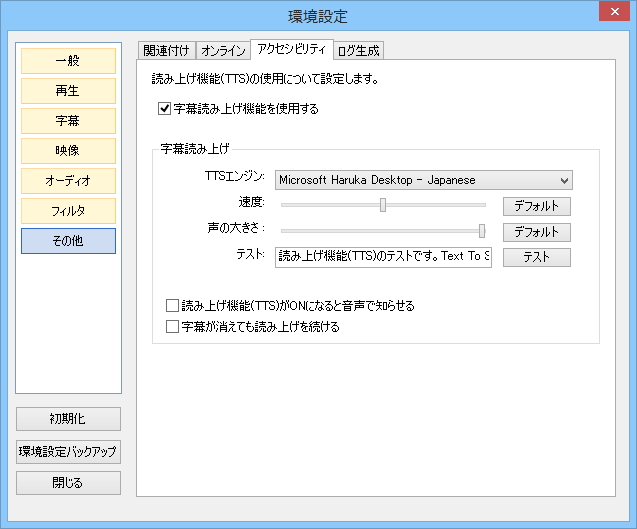
Task: Expand the TTSエンジン dropdown list
Action: coord(424,180)
